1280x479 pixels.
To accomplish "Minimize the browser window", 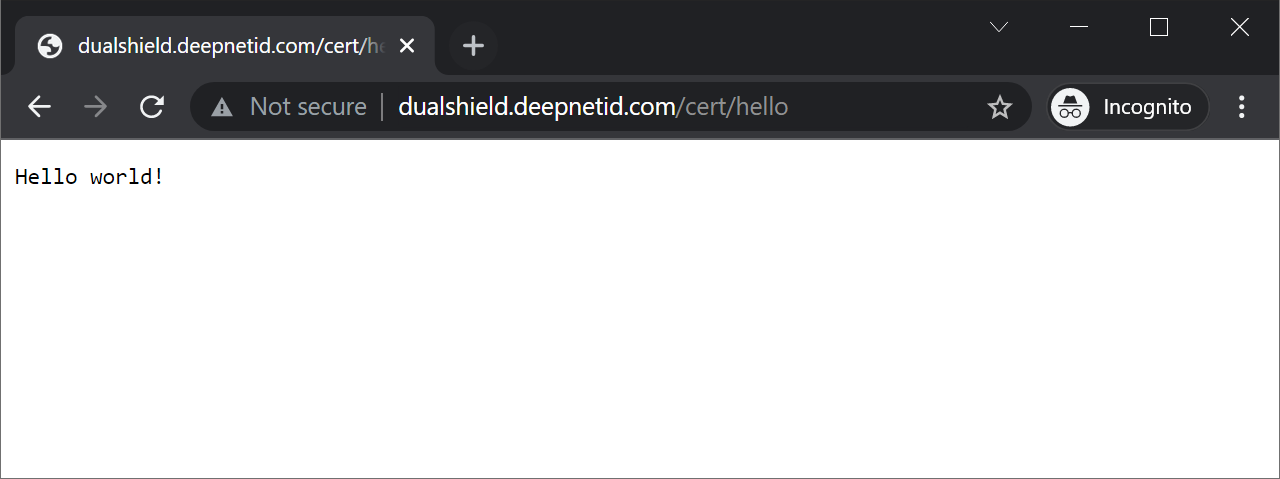I will pyautogui.click(x=1079, y=28).
